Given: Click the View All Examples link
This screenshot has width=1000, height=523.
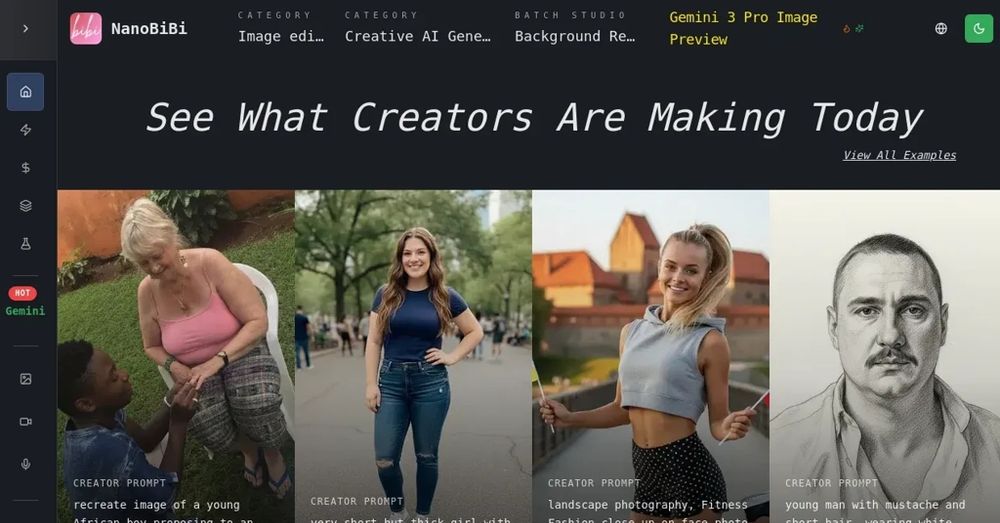Looking at the screenshot, I should click(899, 155).
